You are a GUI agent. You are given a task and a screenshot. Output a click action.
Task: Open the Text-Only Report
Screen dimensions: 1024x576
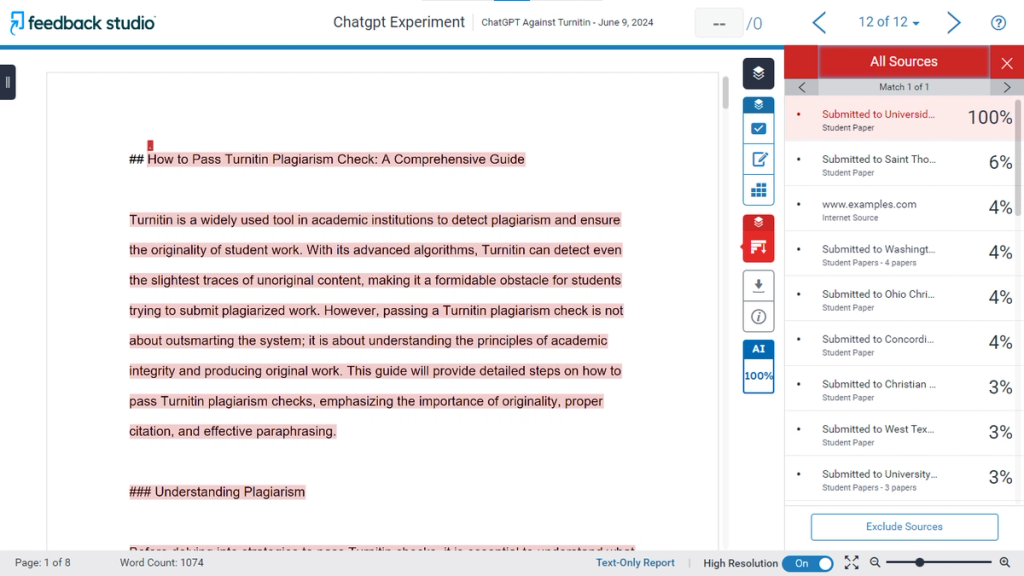[x=635, y=563]
